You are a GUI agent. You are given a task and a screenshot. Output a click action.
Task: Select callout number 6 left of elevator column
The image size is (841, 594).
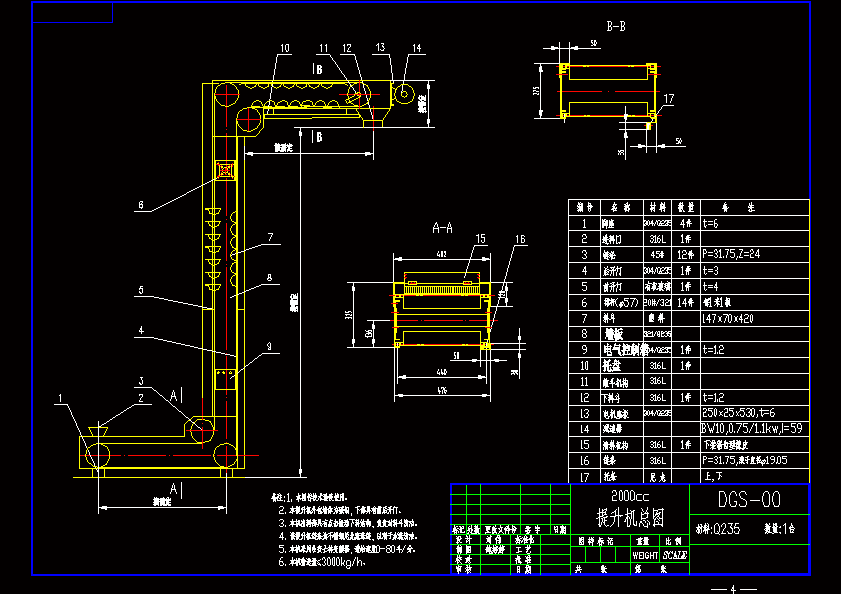click(141, 204)
